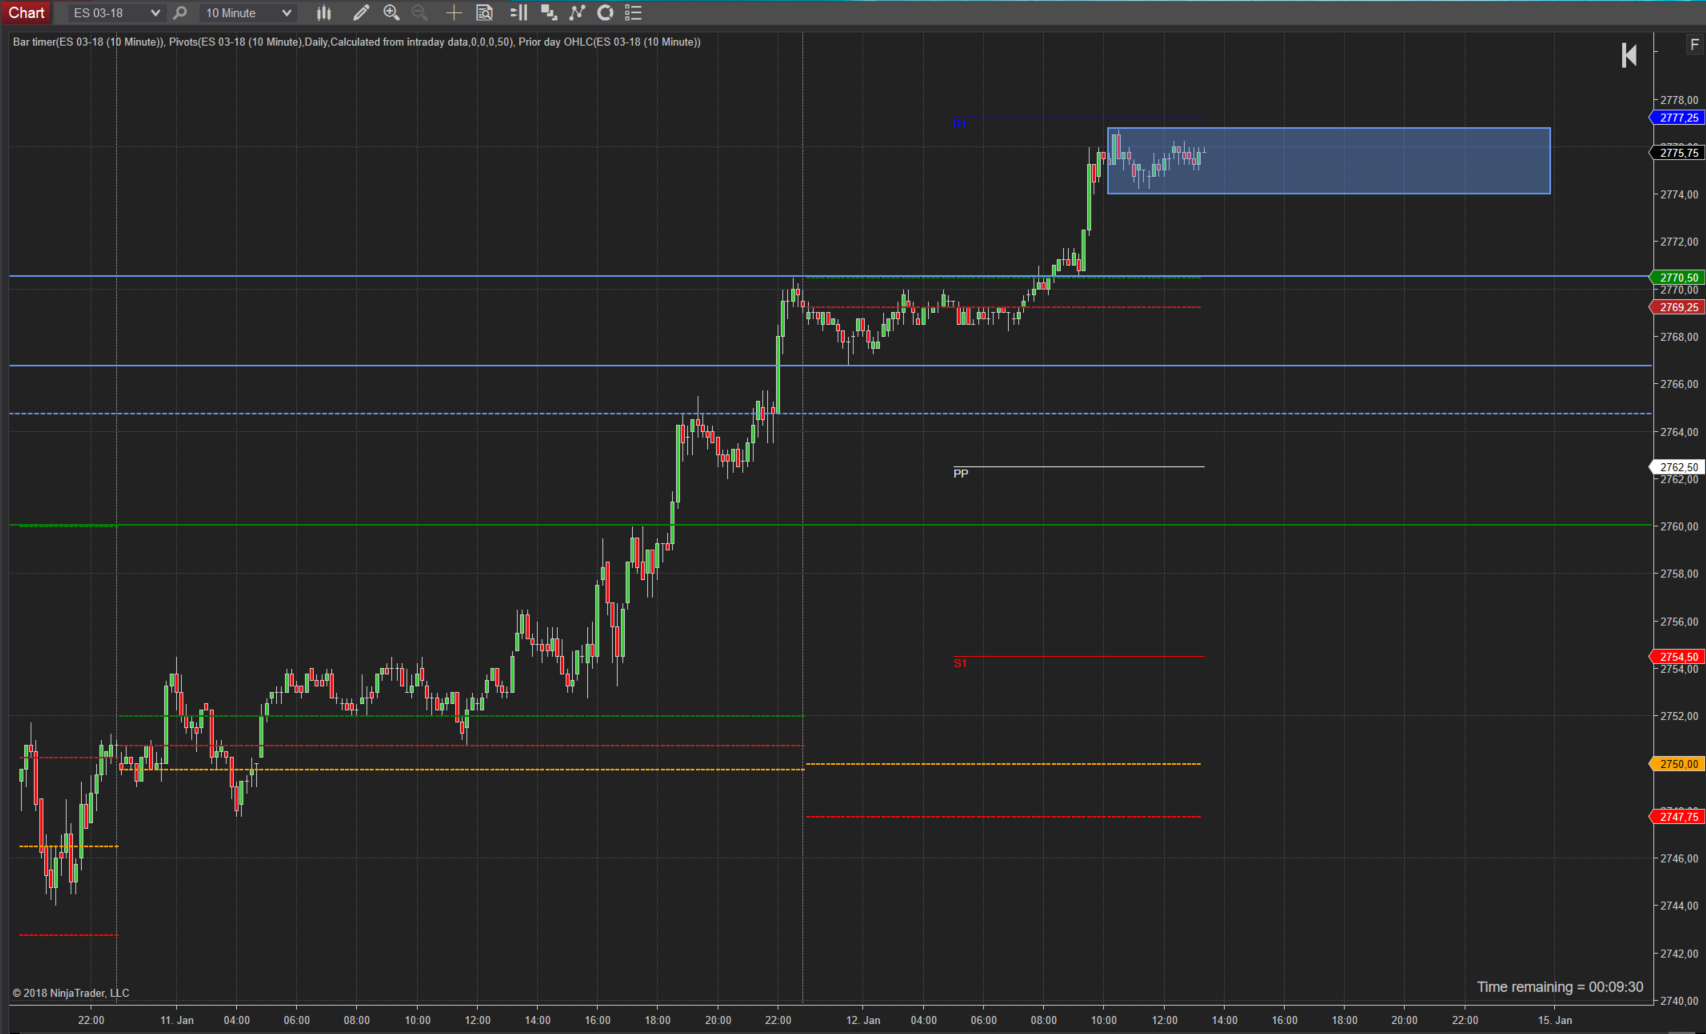Image resolution: width=1706 pixels, height=1034 pixels.
Task: Click the Chart tab label
Action: (26, 13)
